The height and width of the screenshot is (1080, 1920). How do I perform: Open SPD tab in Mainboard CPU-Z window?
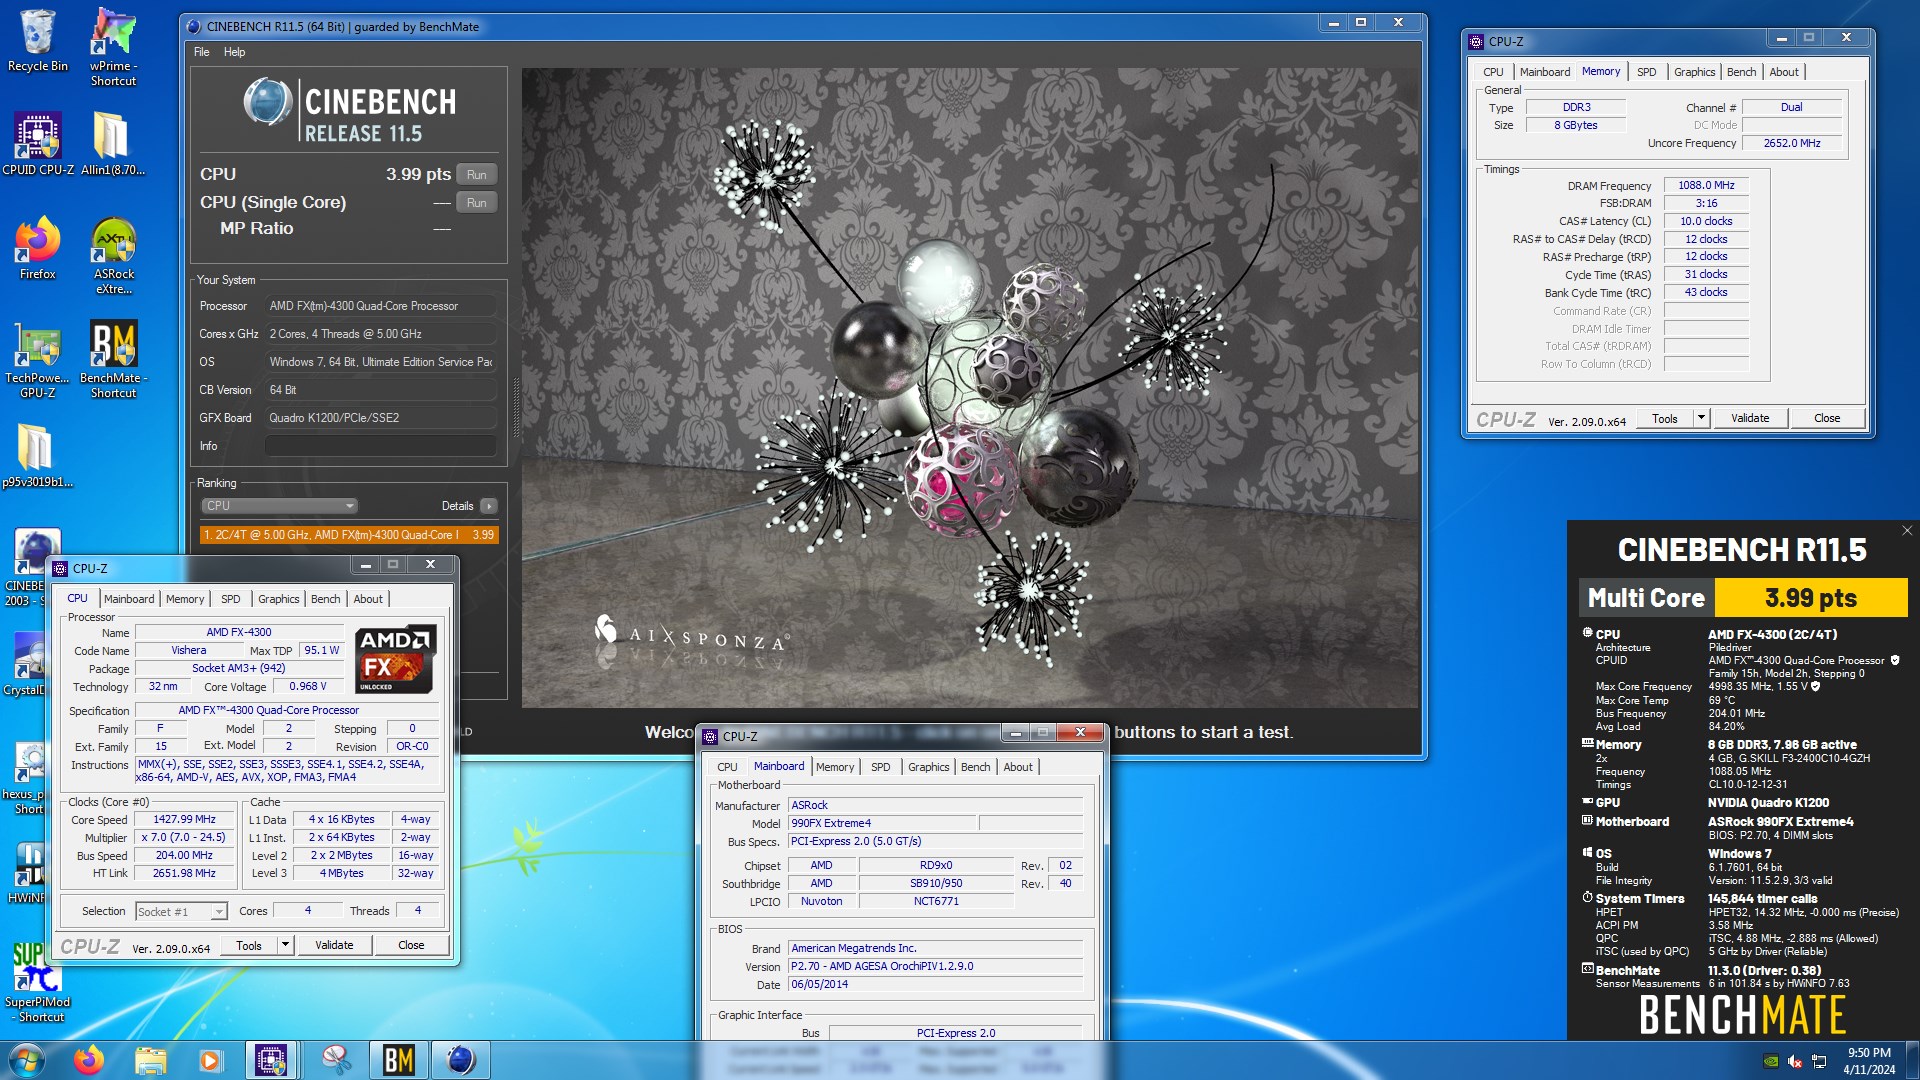tap(880, 767)
